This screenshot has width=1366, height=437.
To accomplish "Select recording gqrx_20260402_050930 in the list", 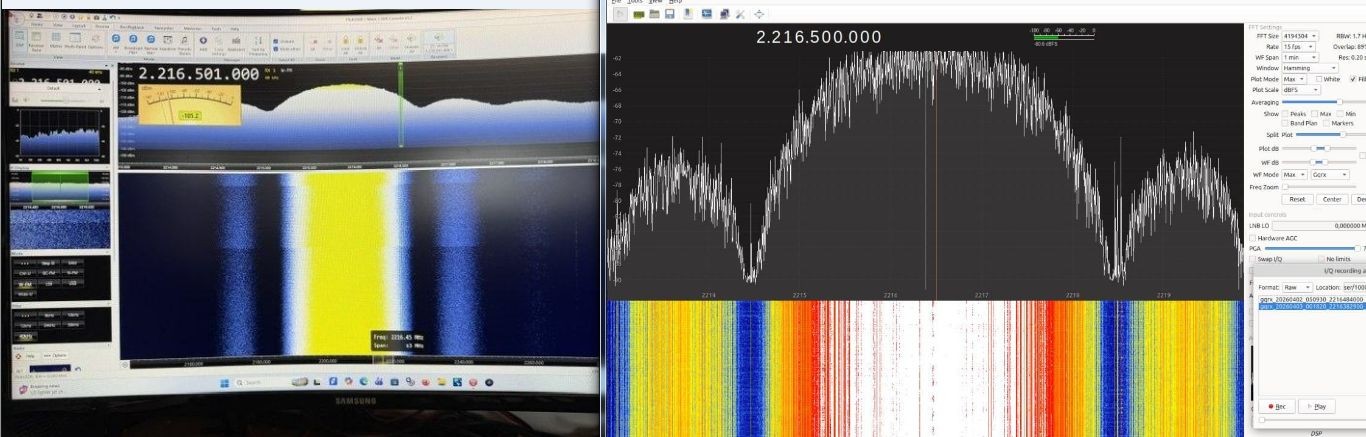I will (x=1312, y=299).
